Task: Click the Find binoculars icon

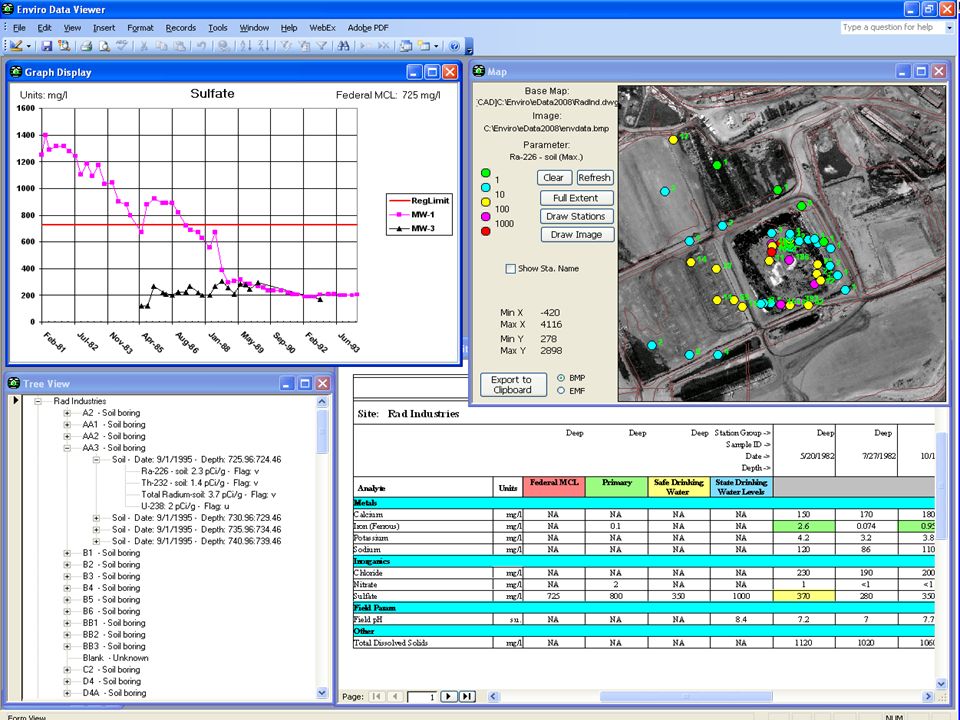Action: click(343, 46)
